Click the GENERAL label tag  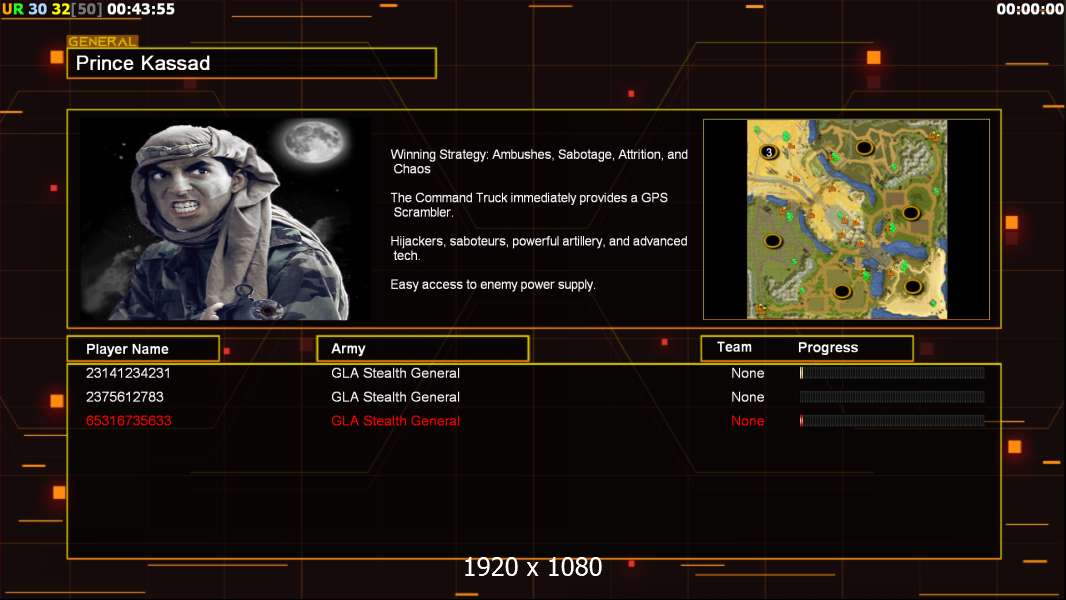[x=103, y=41]
